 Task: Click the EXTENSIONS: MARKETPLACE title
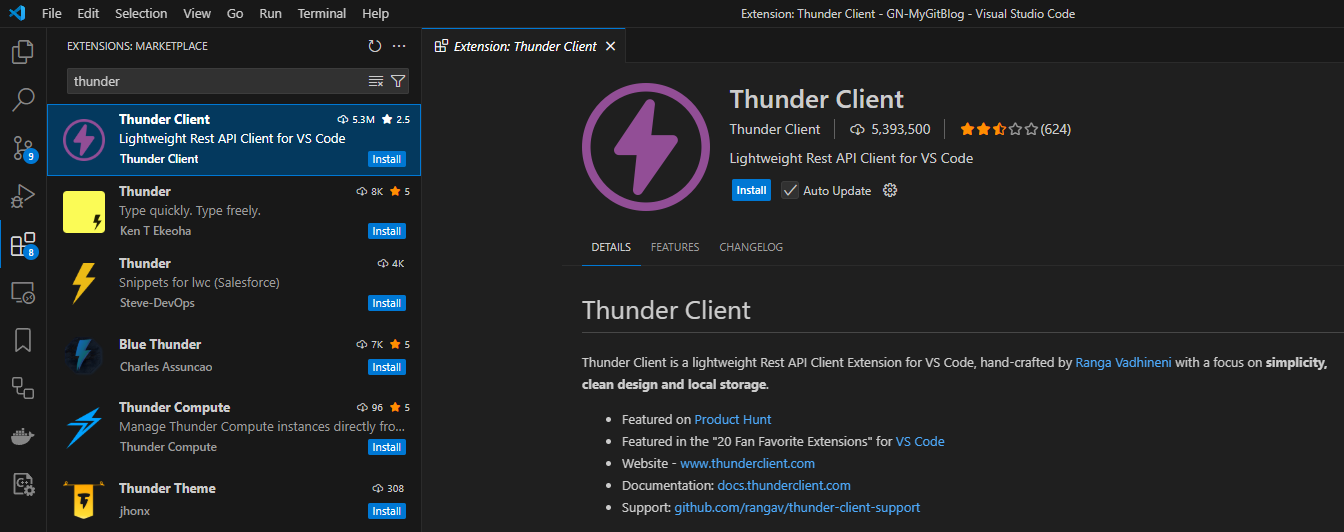click(x=137, y=46)
